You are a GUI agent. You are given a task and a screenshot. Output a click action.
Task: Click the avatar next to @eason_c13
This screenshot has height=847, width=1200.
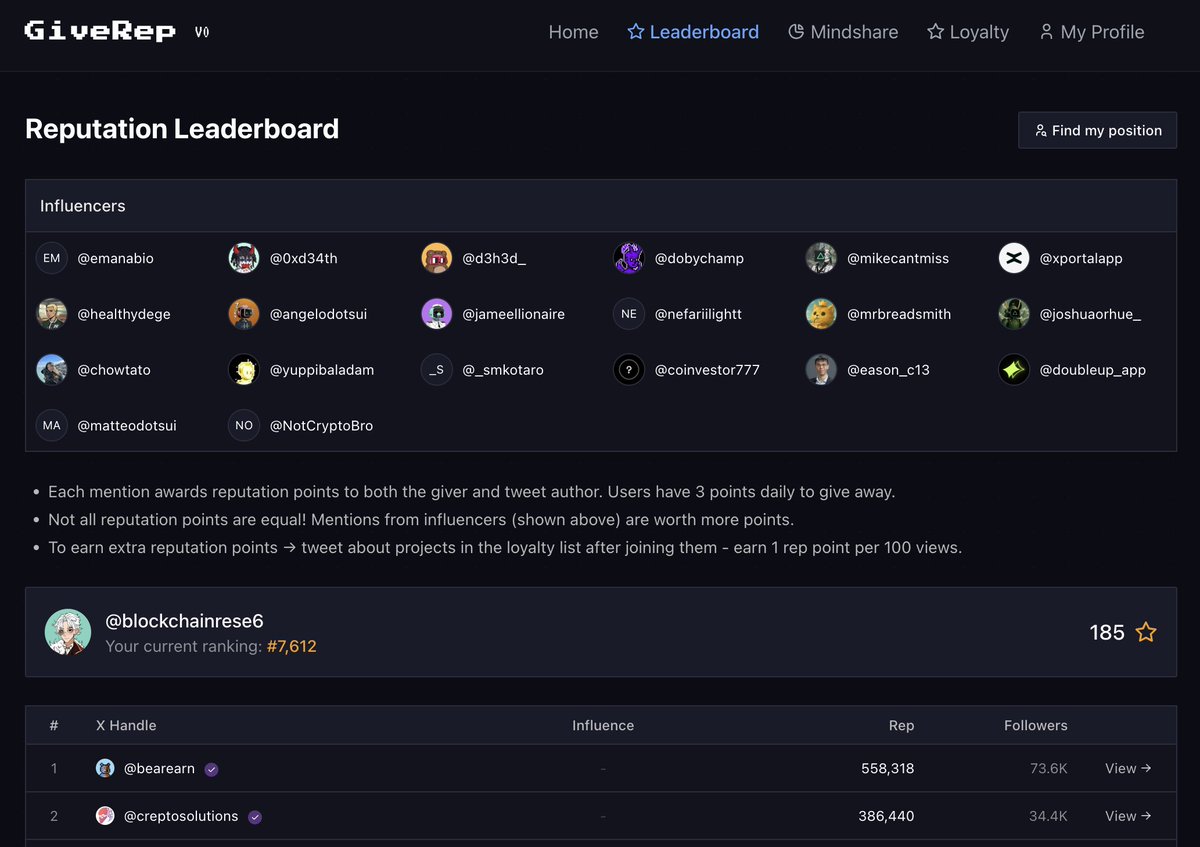(x=821, y=370)
